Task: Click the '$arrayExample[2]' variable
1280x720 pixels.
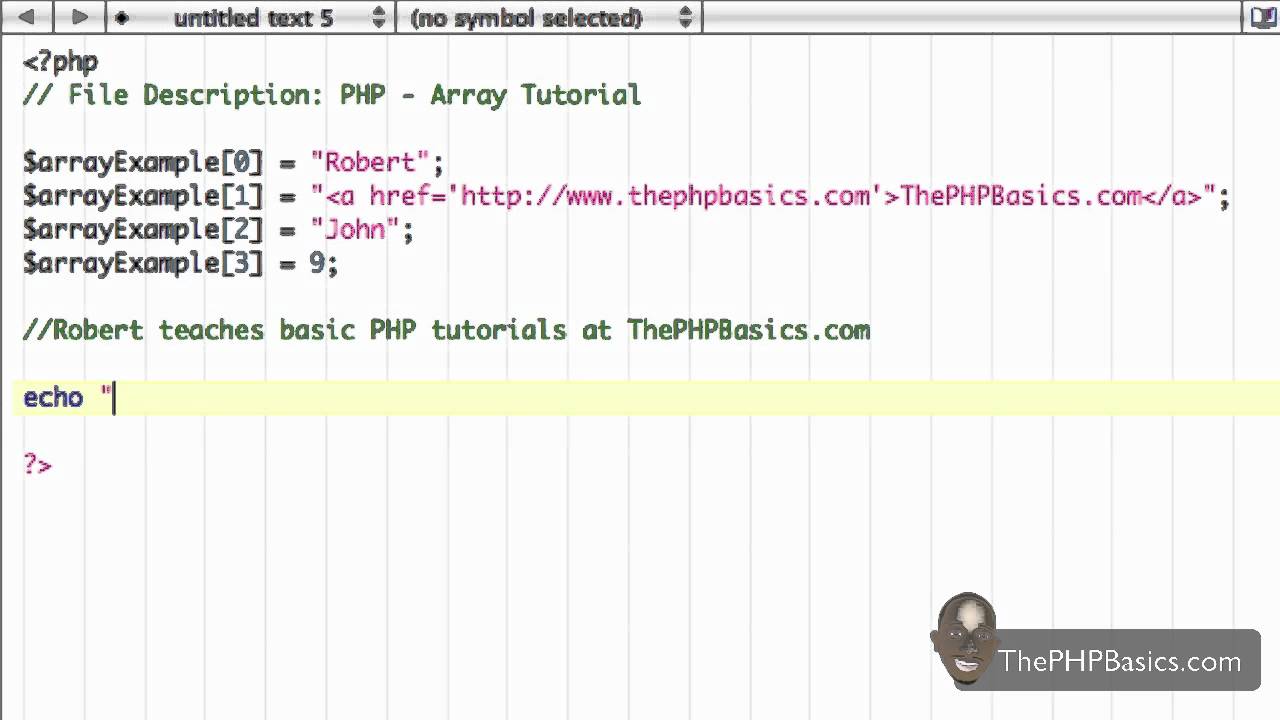Action: (x=143, y=230)
